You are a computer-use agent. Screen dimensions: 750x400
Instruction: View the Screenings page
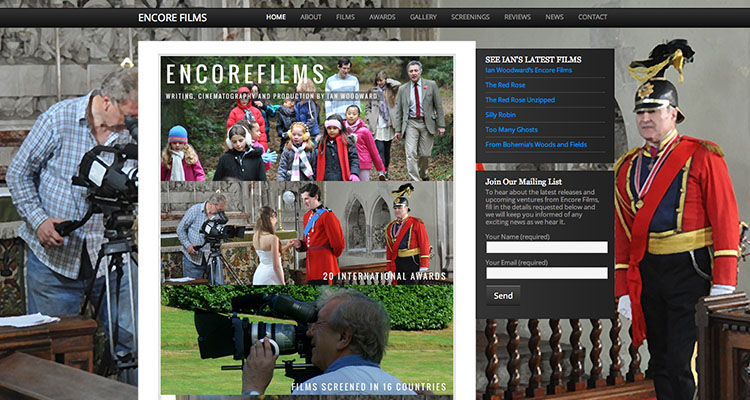point(470,17)
